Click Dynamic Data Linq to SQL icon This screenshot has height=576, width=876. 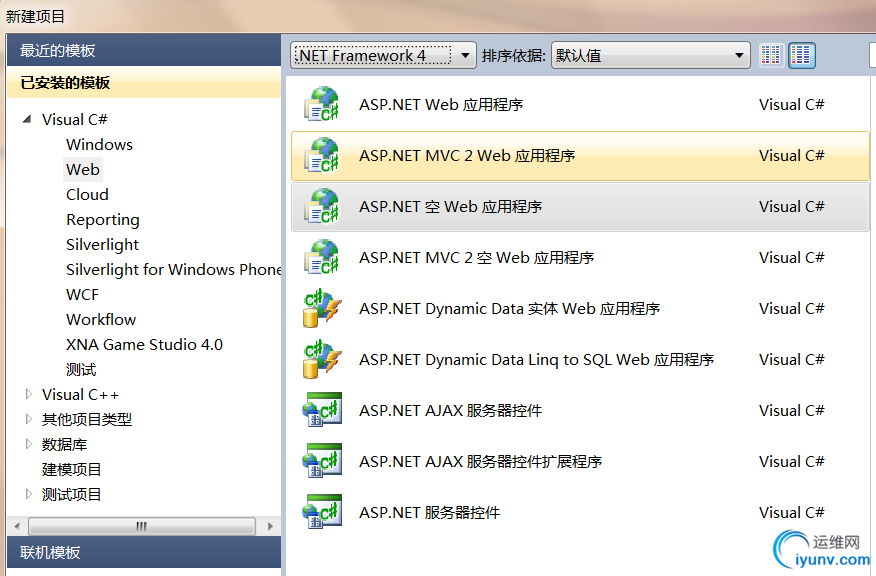pyautogui.click(x=323, y=359)
